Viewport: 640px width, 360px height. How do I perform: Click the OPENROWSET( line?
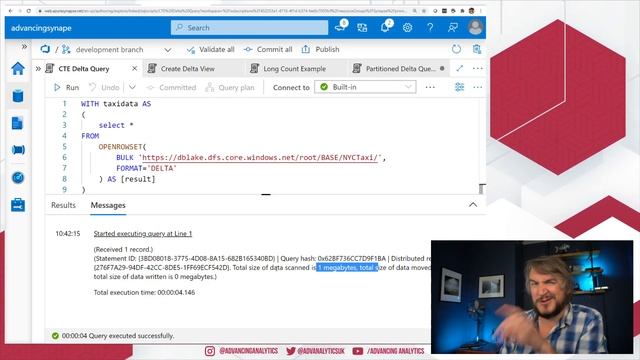coord(122,147)
